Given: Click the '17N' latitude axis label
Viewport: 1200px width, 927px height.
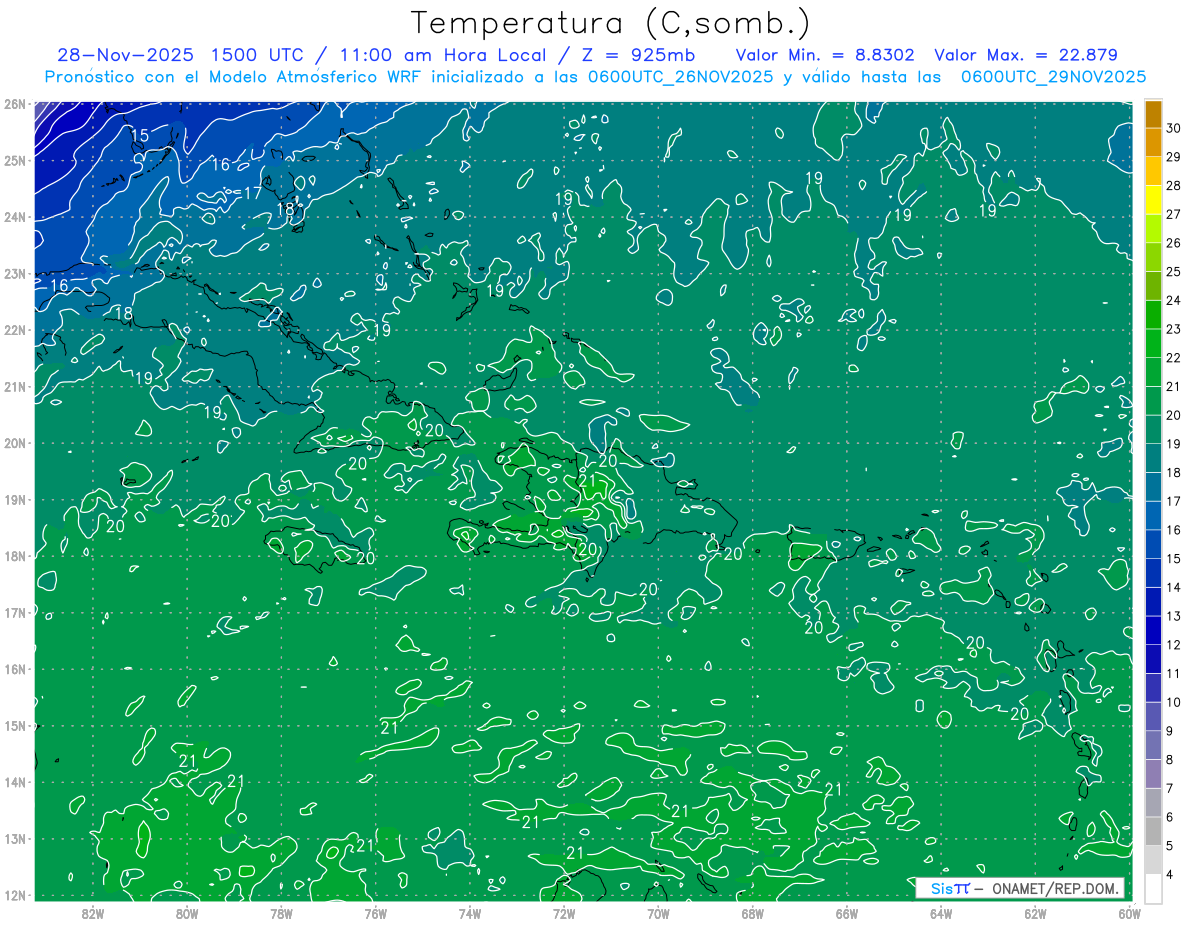Looking at the screenshot, I should point(15,613).
